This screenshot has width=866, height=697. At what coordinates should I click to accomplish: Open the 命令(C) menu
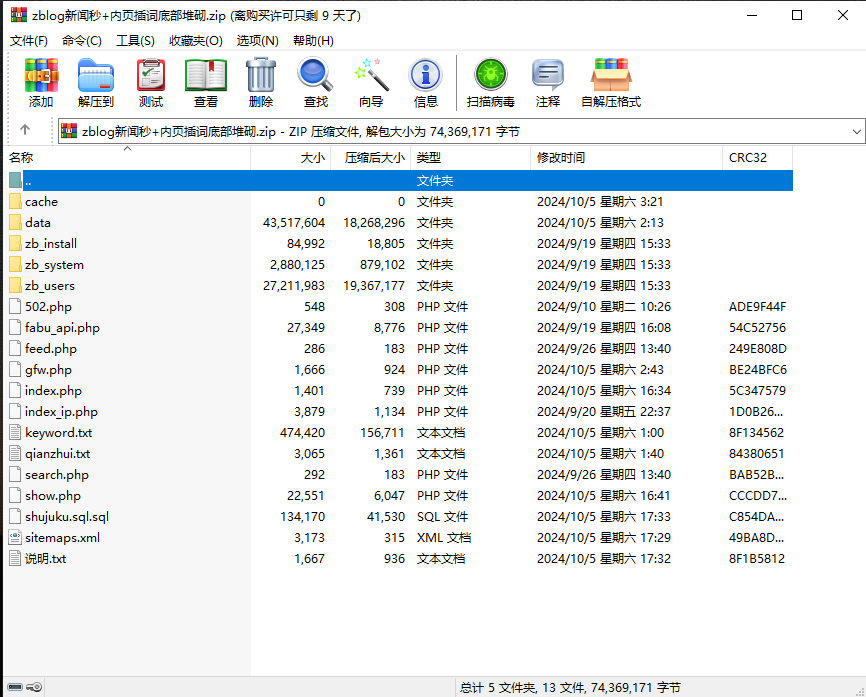click(82, 41)
